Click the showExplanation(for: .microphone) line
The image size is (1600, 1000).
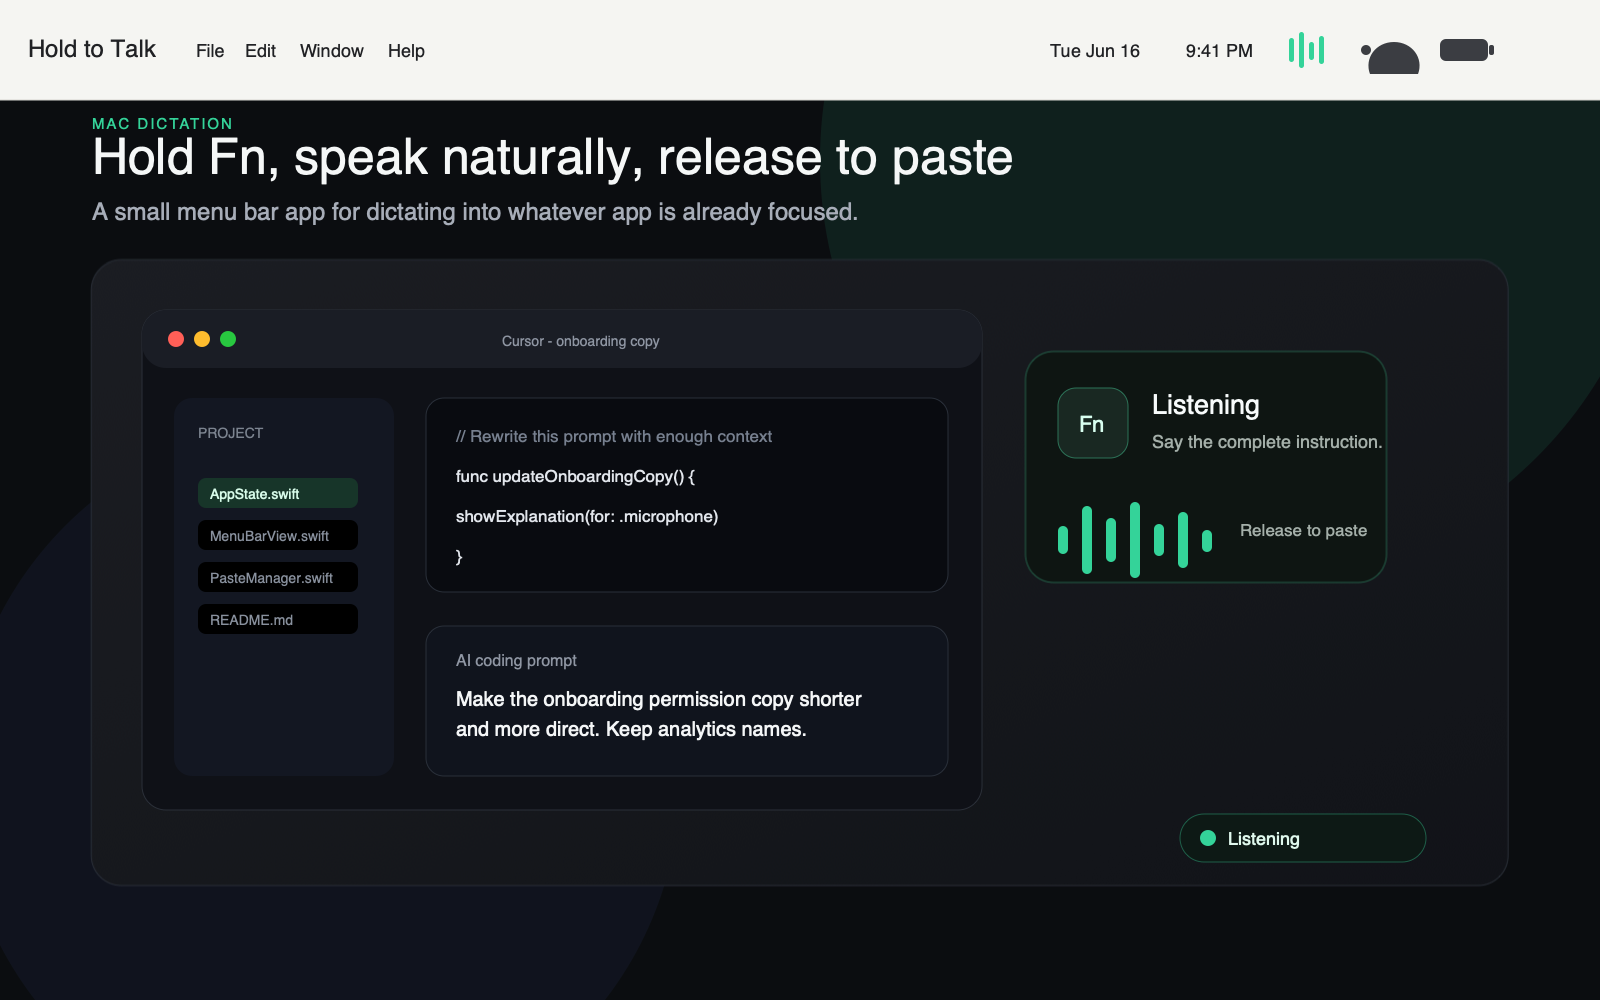tap(587, 516)
